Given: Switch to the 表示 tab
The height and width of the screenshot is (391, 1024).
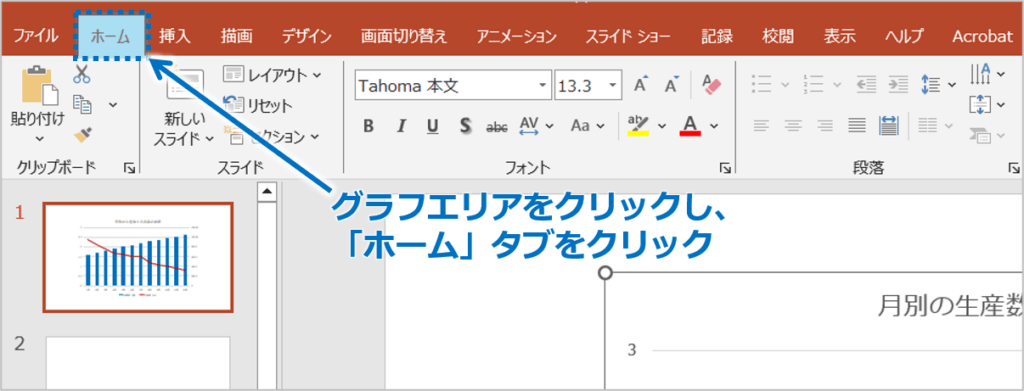Looking at the screenshot, I should click(839, 36).
